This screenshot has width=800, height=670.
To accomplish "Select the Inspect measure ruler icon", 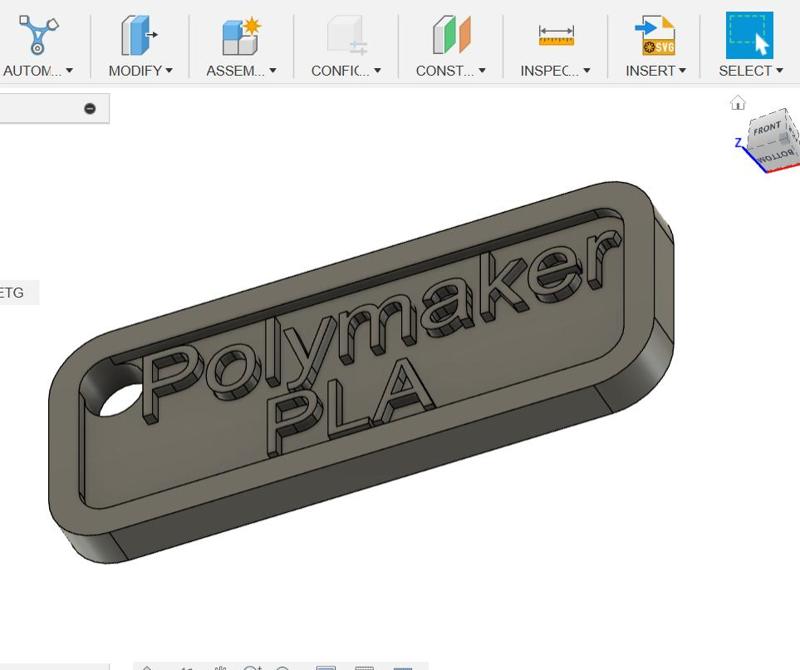I will click(556, 36).
